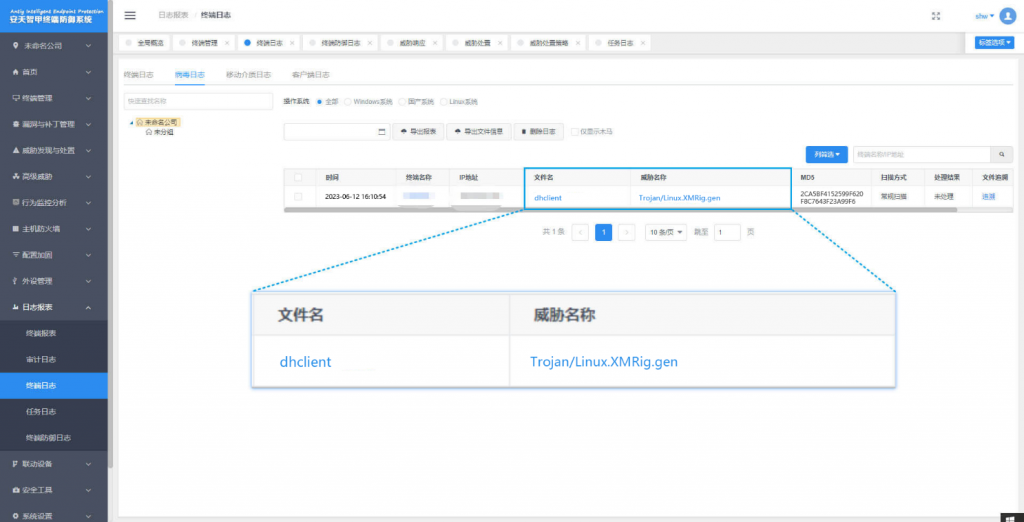Close the 终端管理 tab
The height and width of the screenshot is (522, 1024).
coord(227,42)
